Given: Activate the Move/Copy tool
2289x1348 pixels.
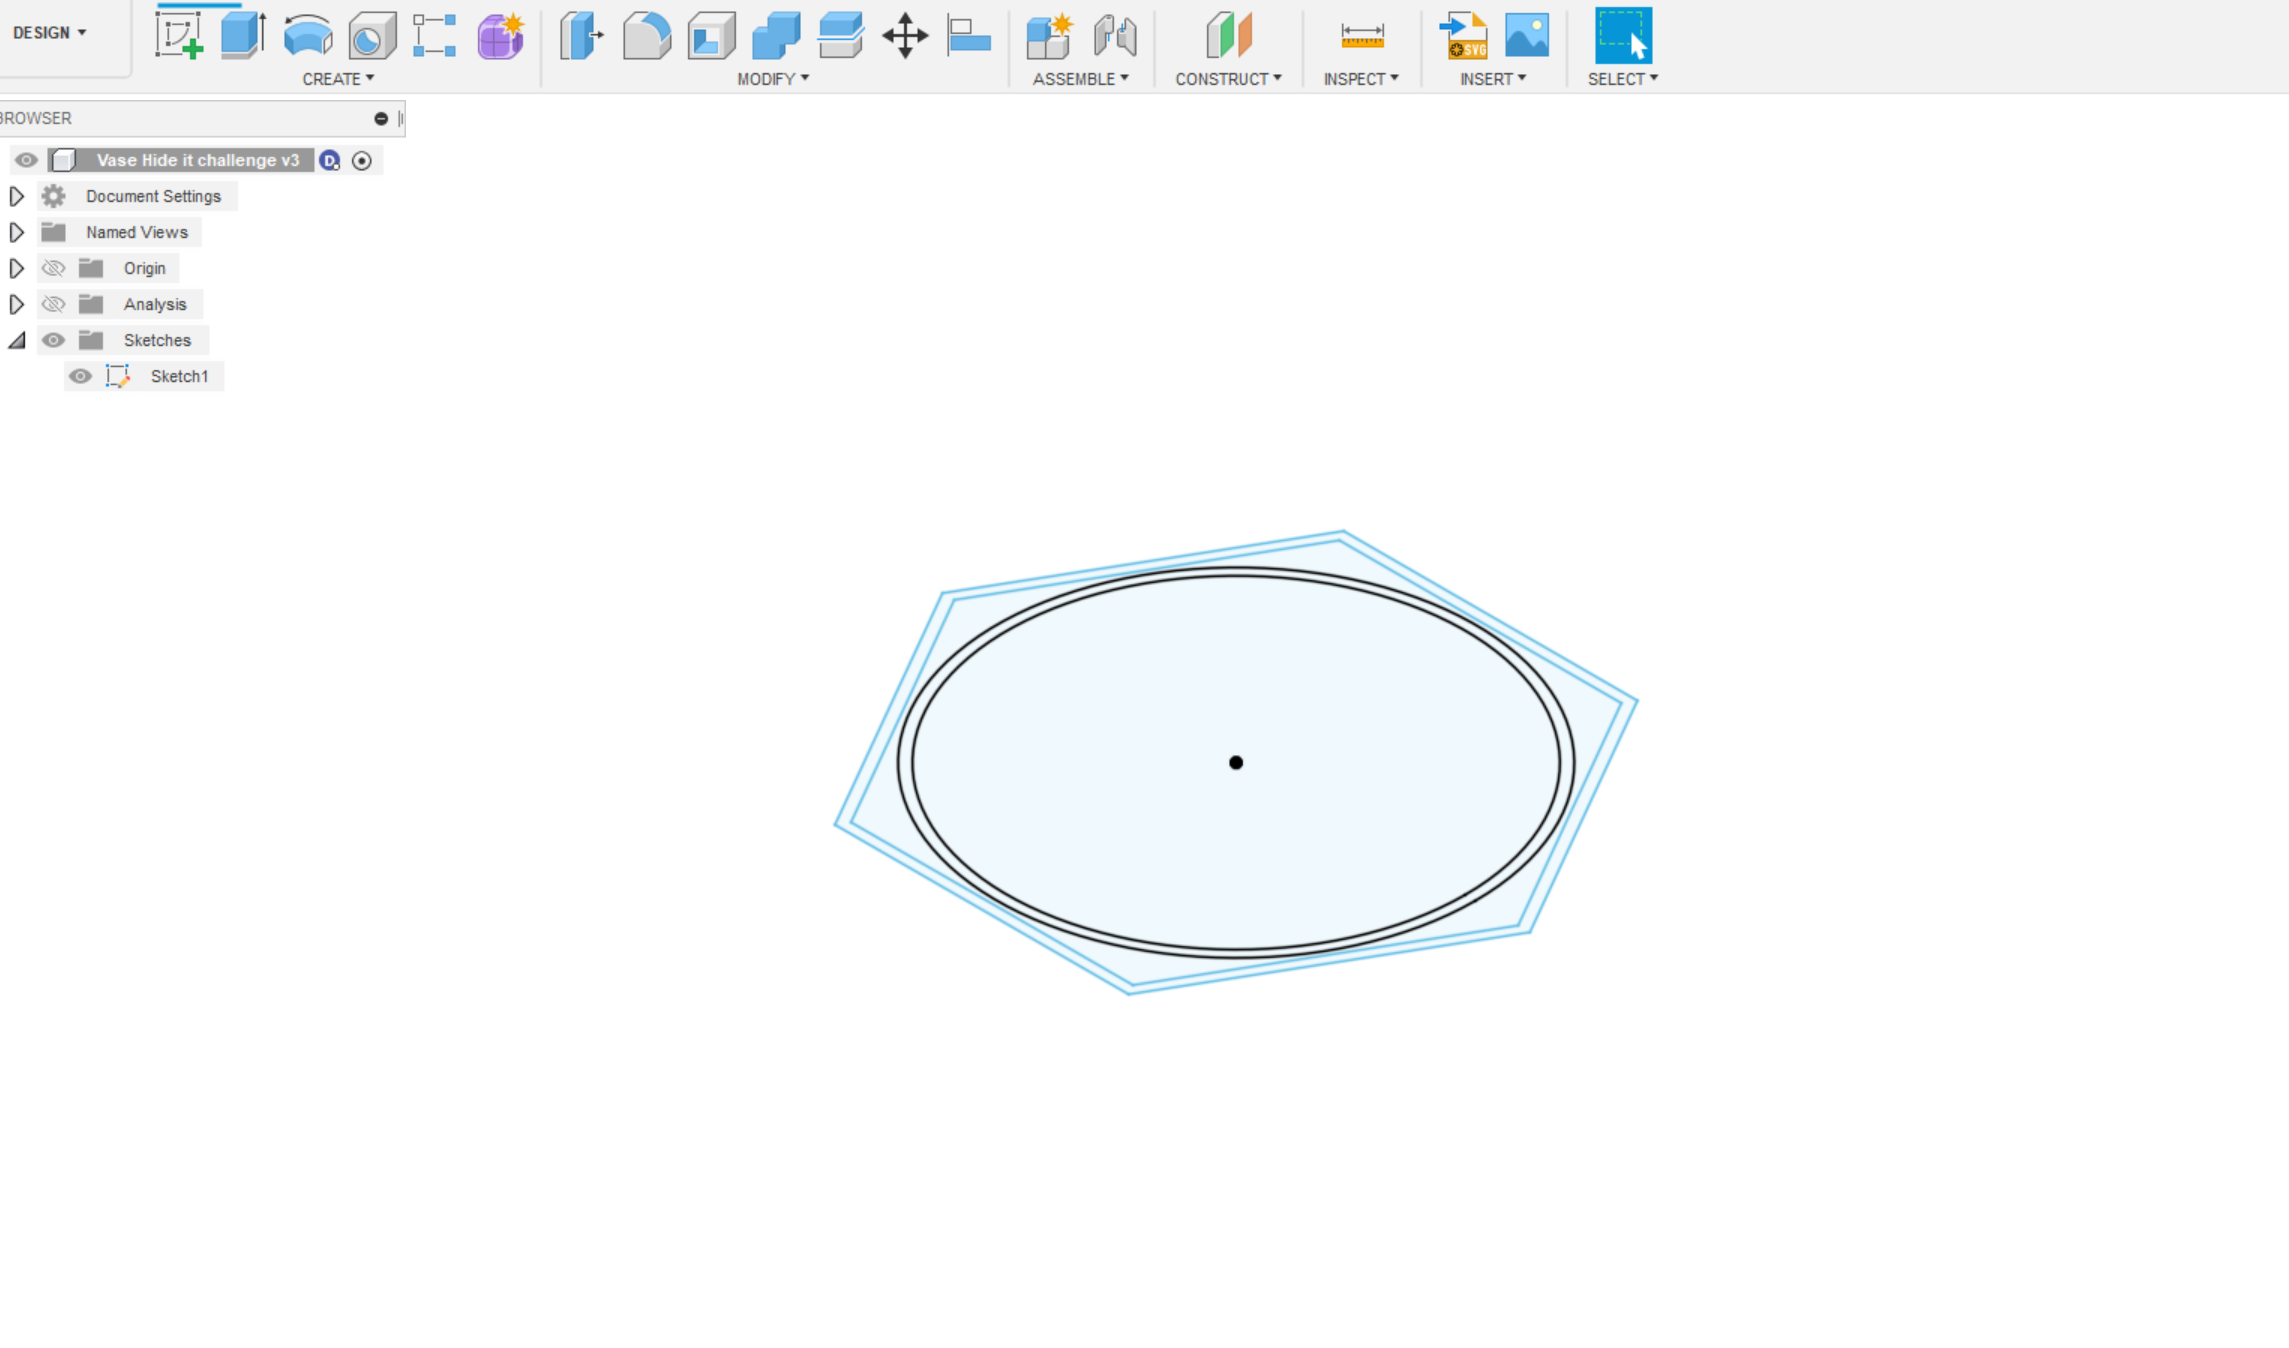Looking at the screenshot, I should 904,34.
